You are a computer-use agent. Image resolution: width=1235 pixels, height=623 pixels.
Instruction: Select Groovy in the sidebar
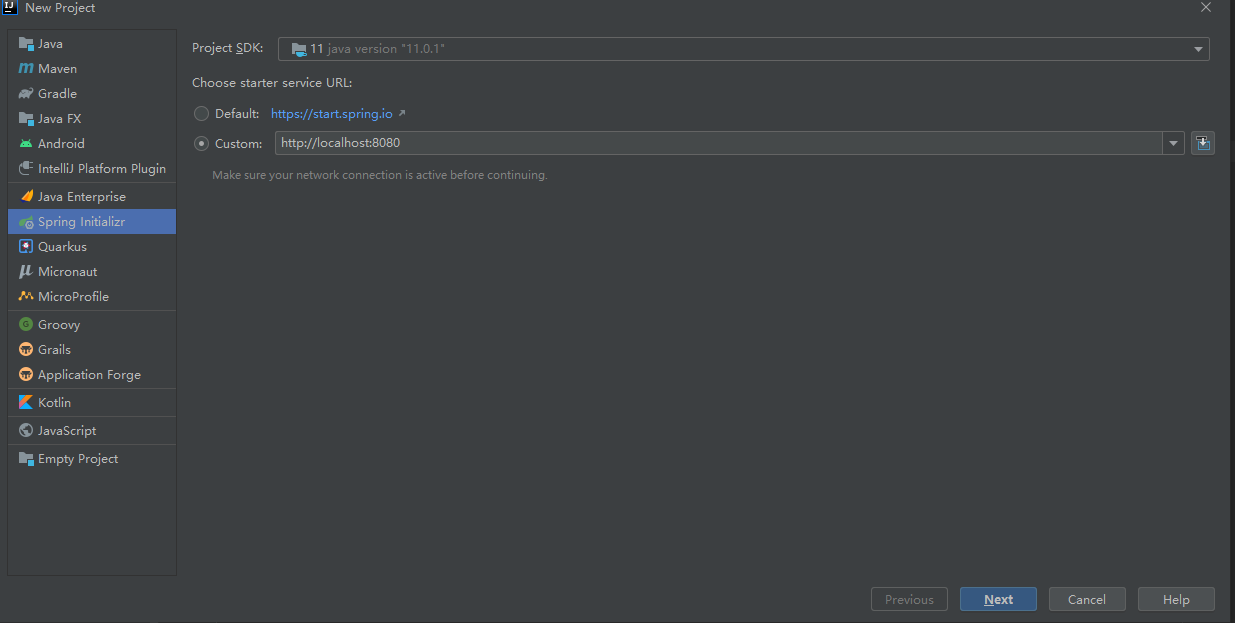(x=92, y=325)
